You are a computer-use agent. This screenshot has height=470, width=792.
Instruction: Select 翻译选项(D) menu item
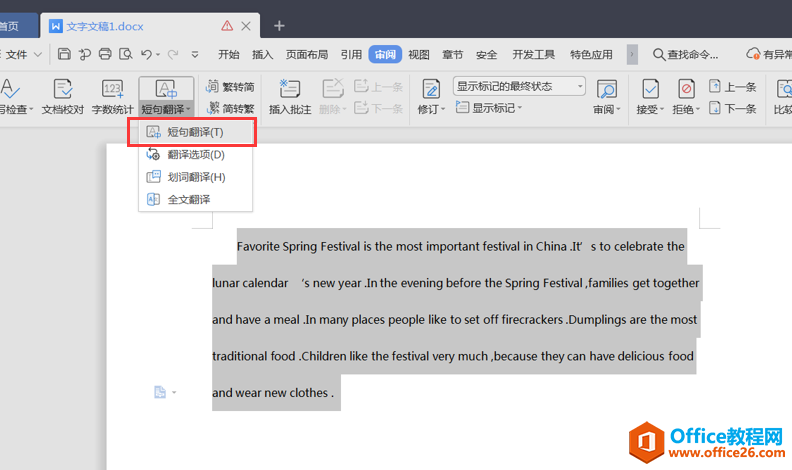[195, 154]
